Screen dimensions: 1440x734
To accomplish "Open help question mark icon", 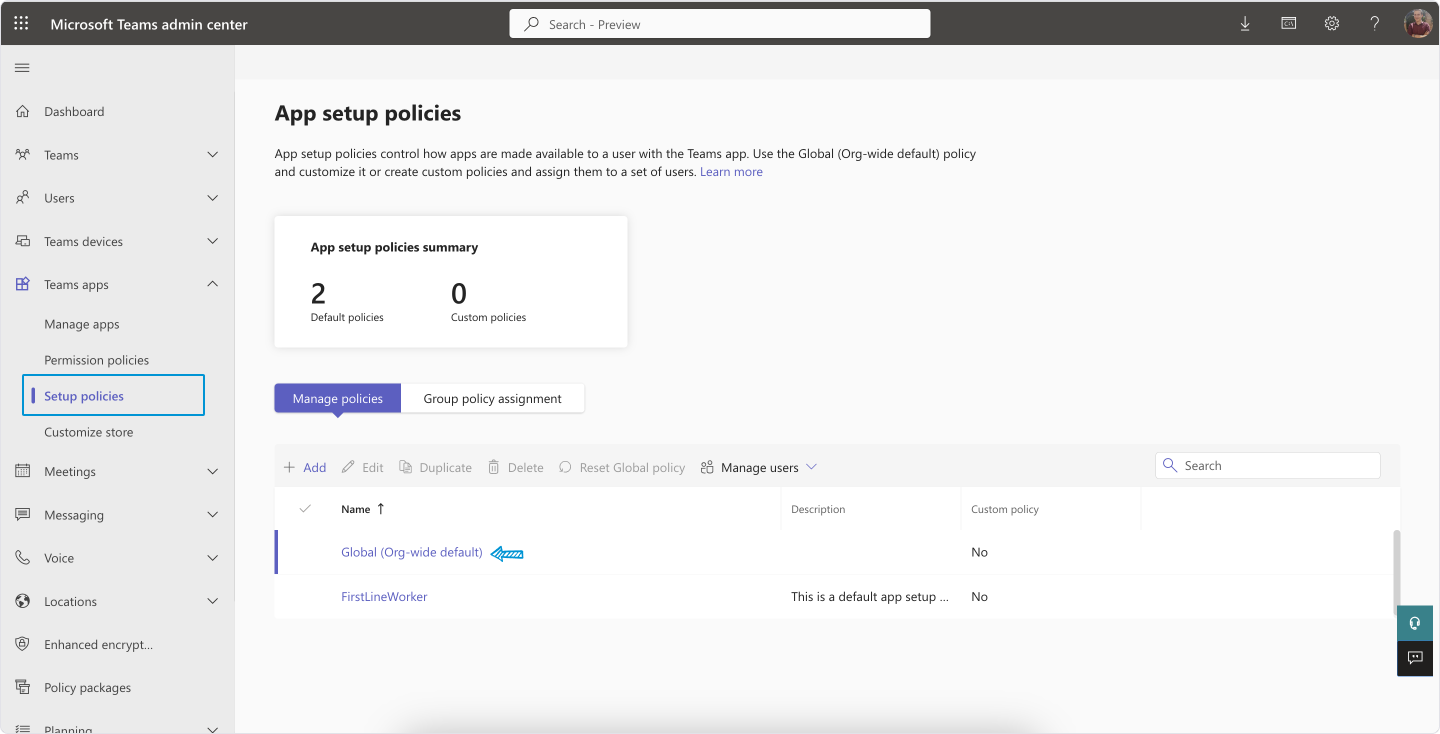I will [1375, 23].
